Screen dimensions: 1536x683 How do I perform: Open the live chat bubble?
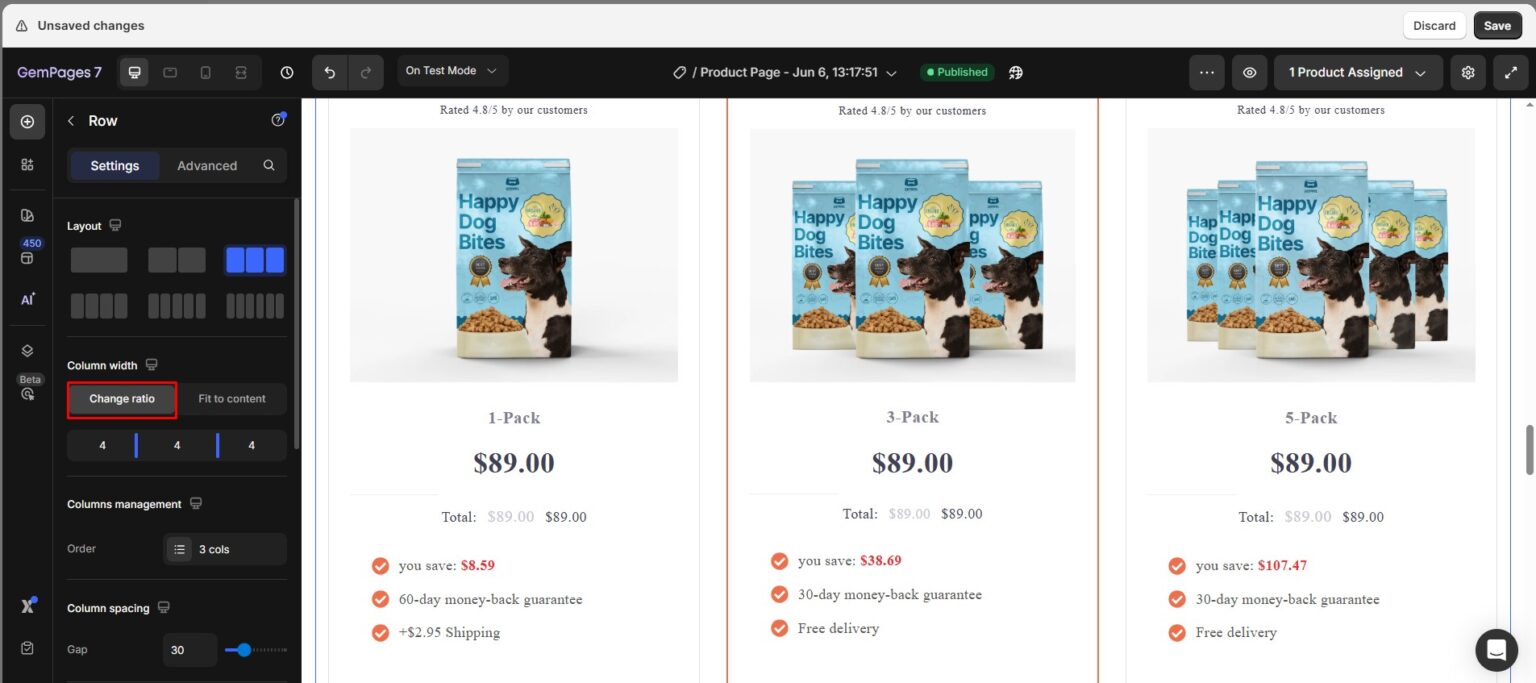click(x=1496, y=650)
